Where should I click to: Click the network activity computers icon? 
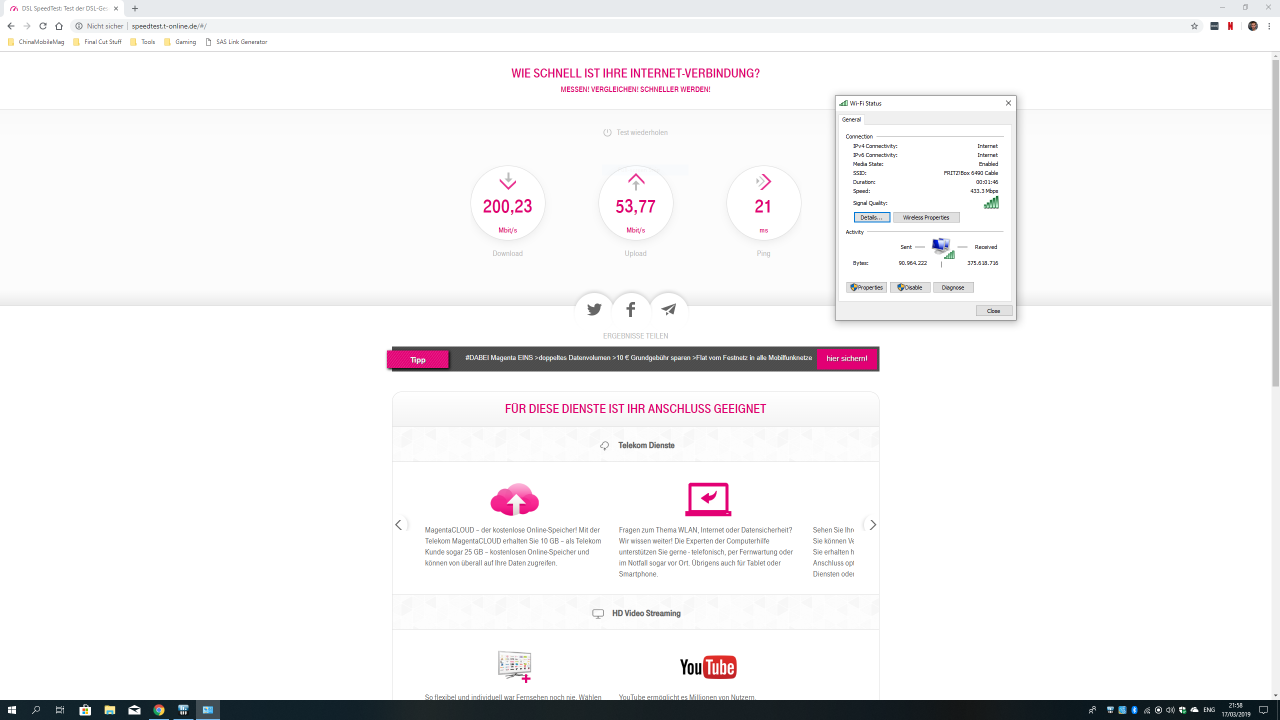click(x=942, y=247)
